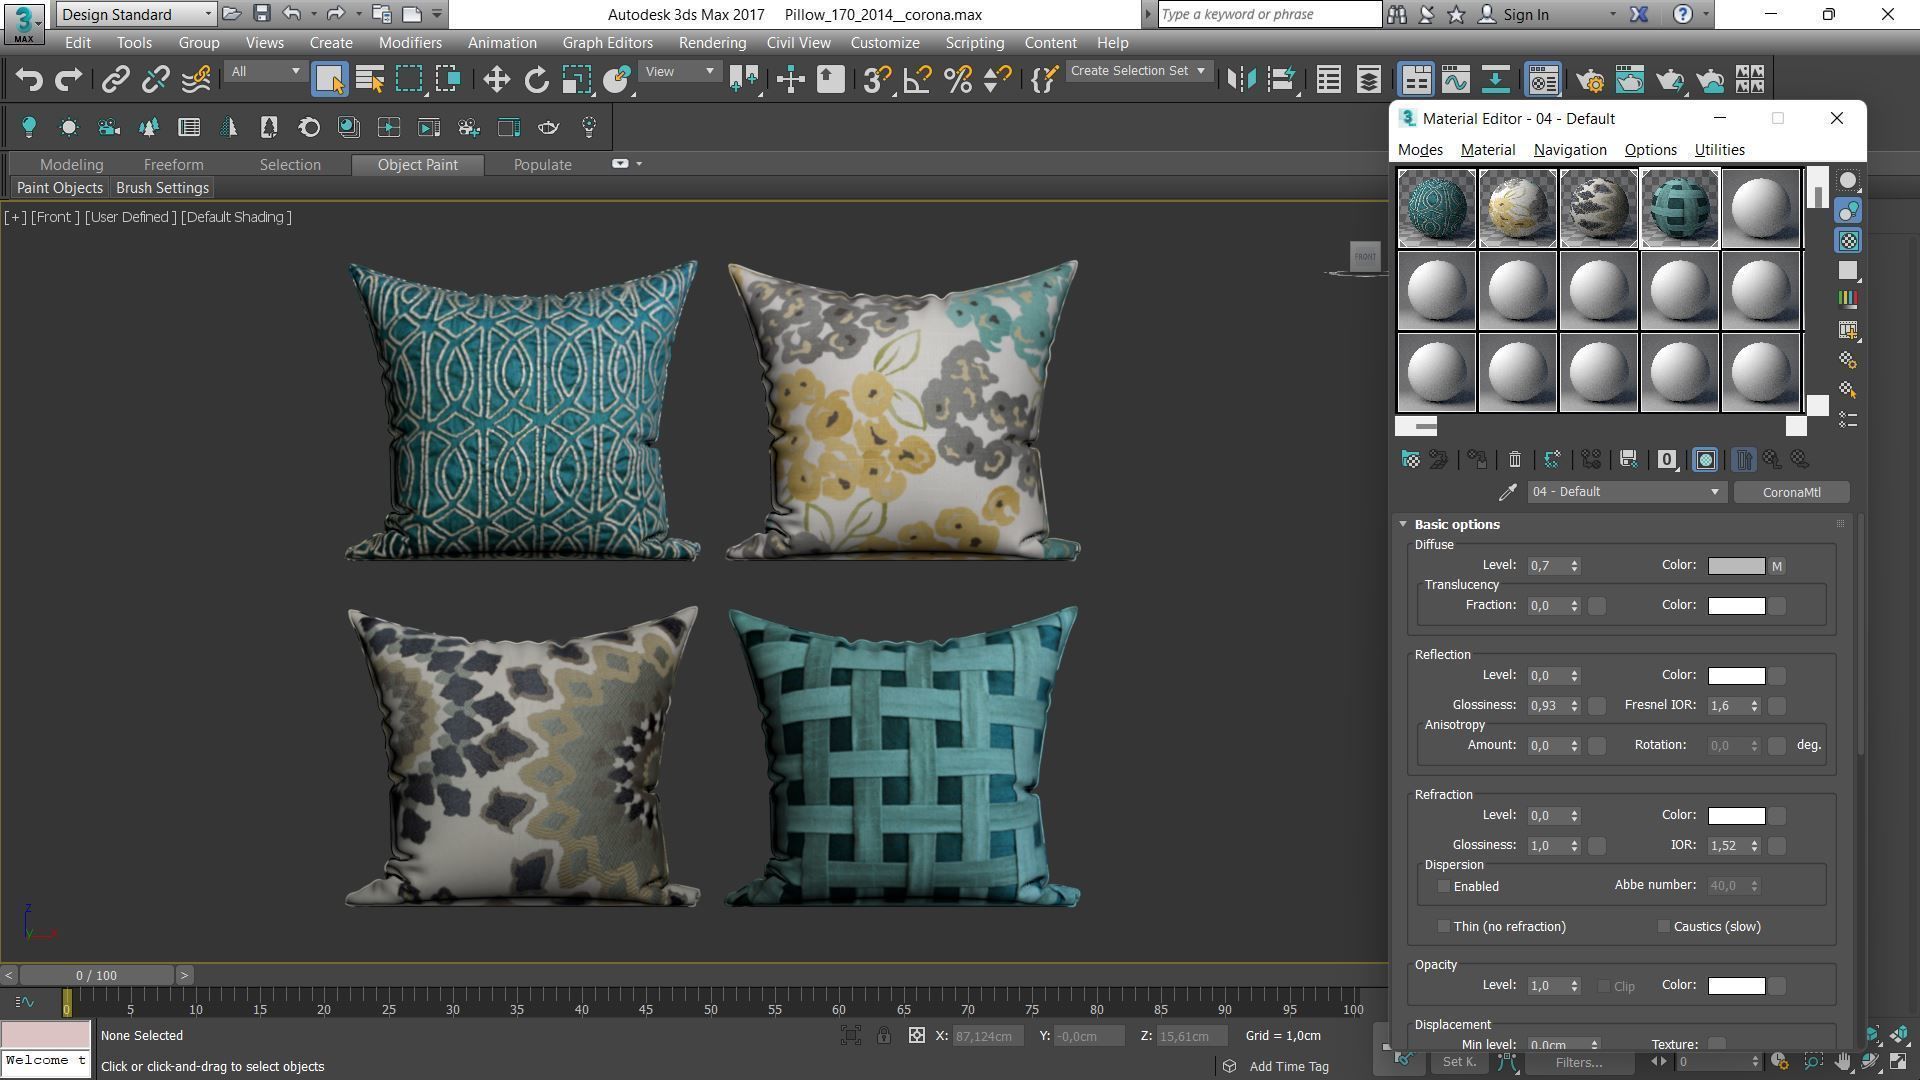Open the Brush Settings panel button

(162, 188)
